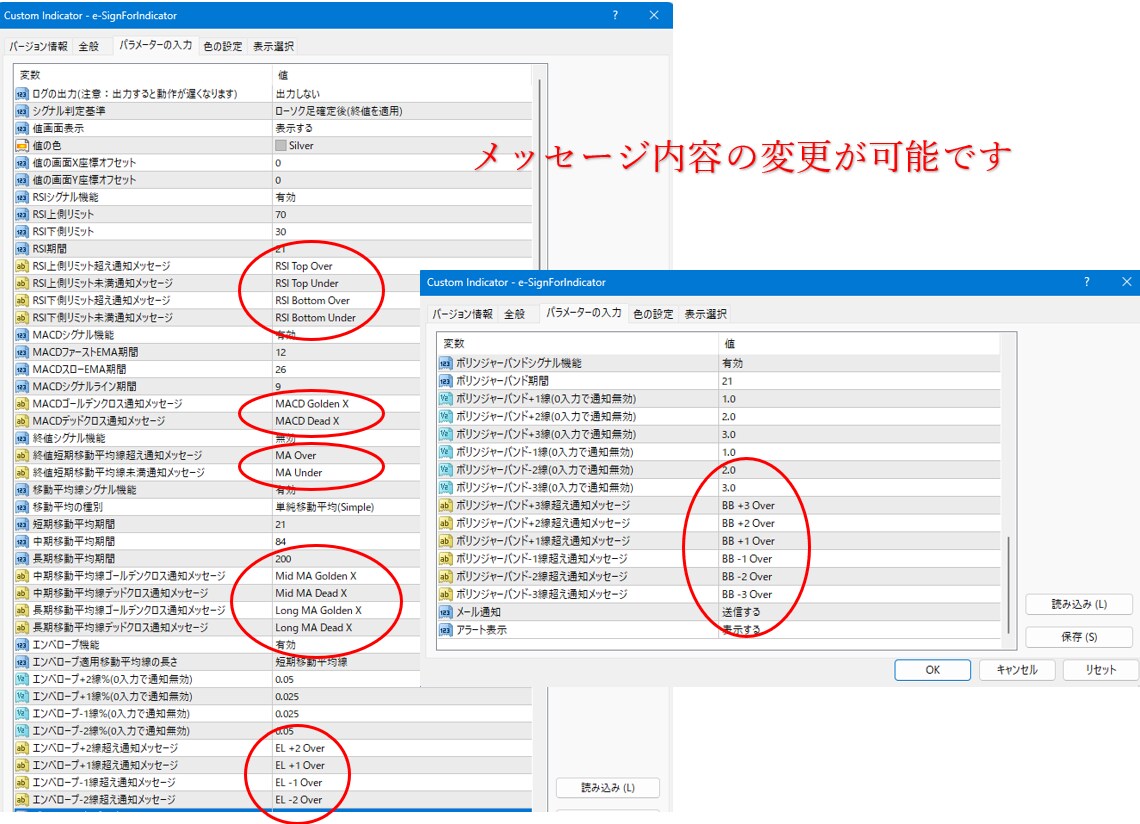Image resolution: width=1140 pixels, height=824 pixels.
Task: Open the RSIシグナル機能 value 有効
Action: coord(401,197)
